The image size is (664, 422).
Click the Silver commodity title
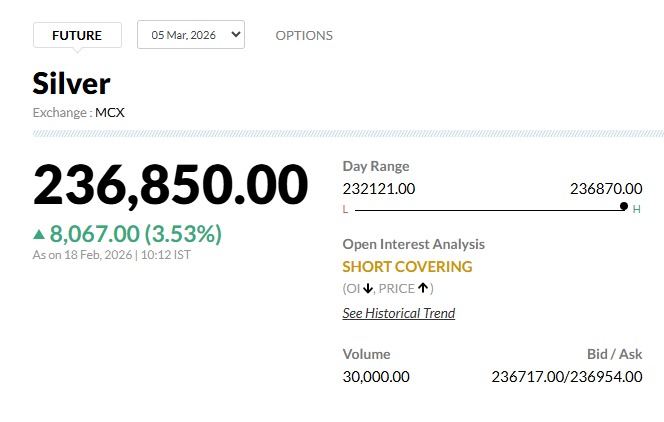click(x=71, y=83)
